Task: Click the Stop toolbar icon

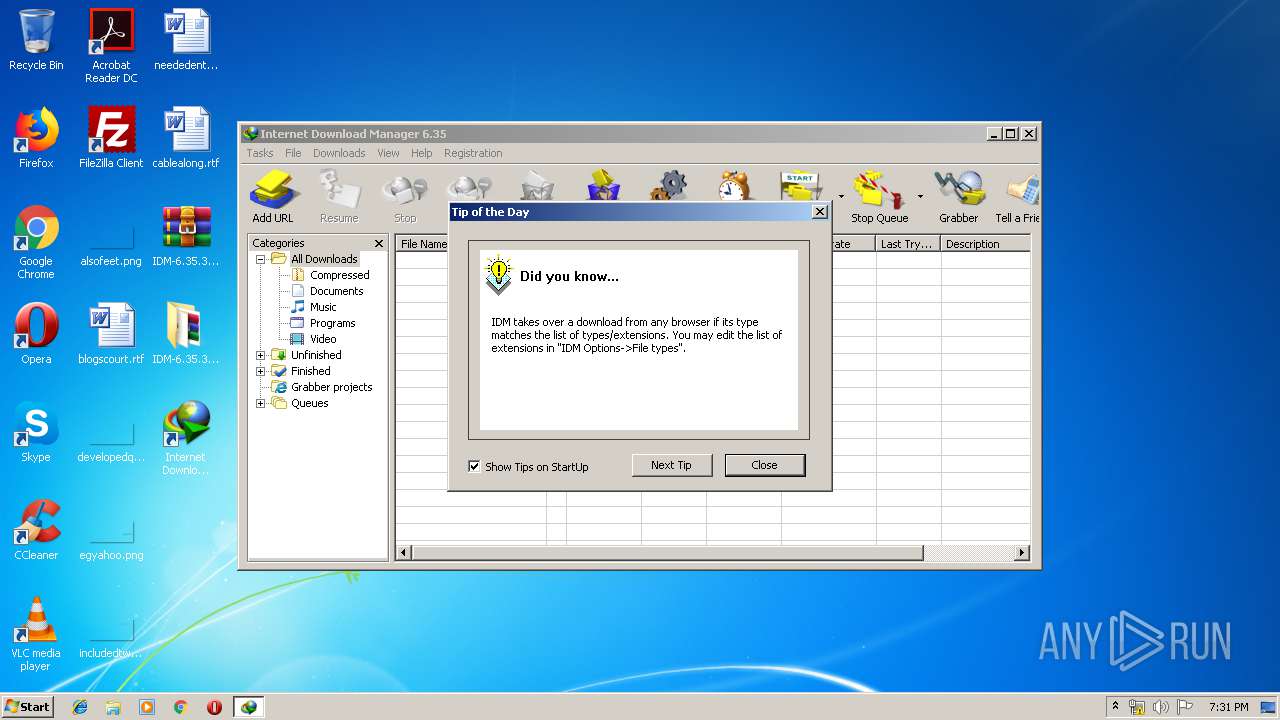Action: click(x=405, y=196)
